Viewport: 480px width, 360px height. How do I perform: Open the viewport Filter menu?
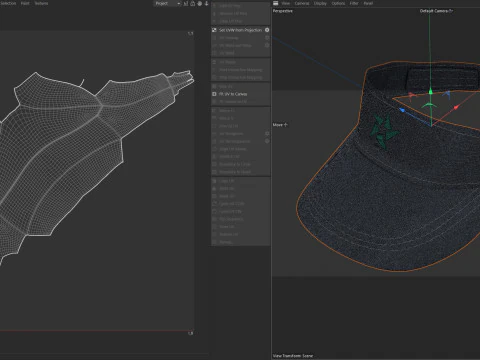[x=354, y=3]
